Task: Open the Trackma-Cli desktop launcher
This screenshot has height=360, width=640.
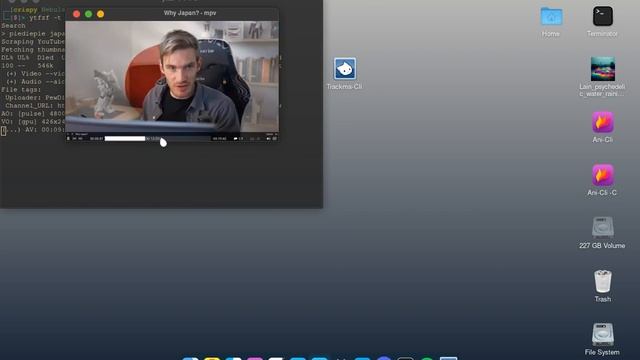Action: coord(344,69)
